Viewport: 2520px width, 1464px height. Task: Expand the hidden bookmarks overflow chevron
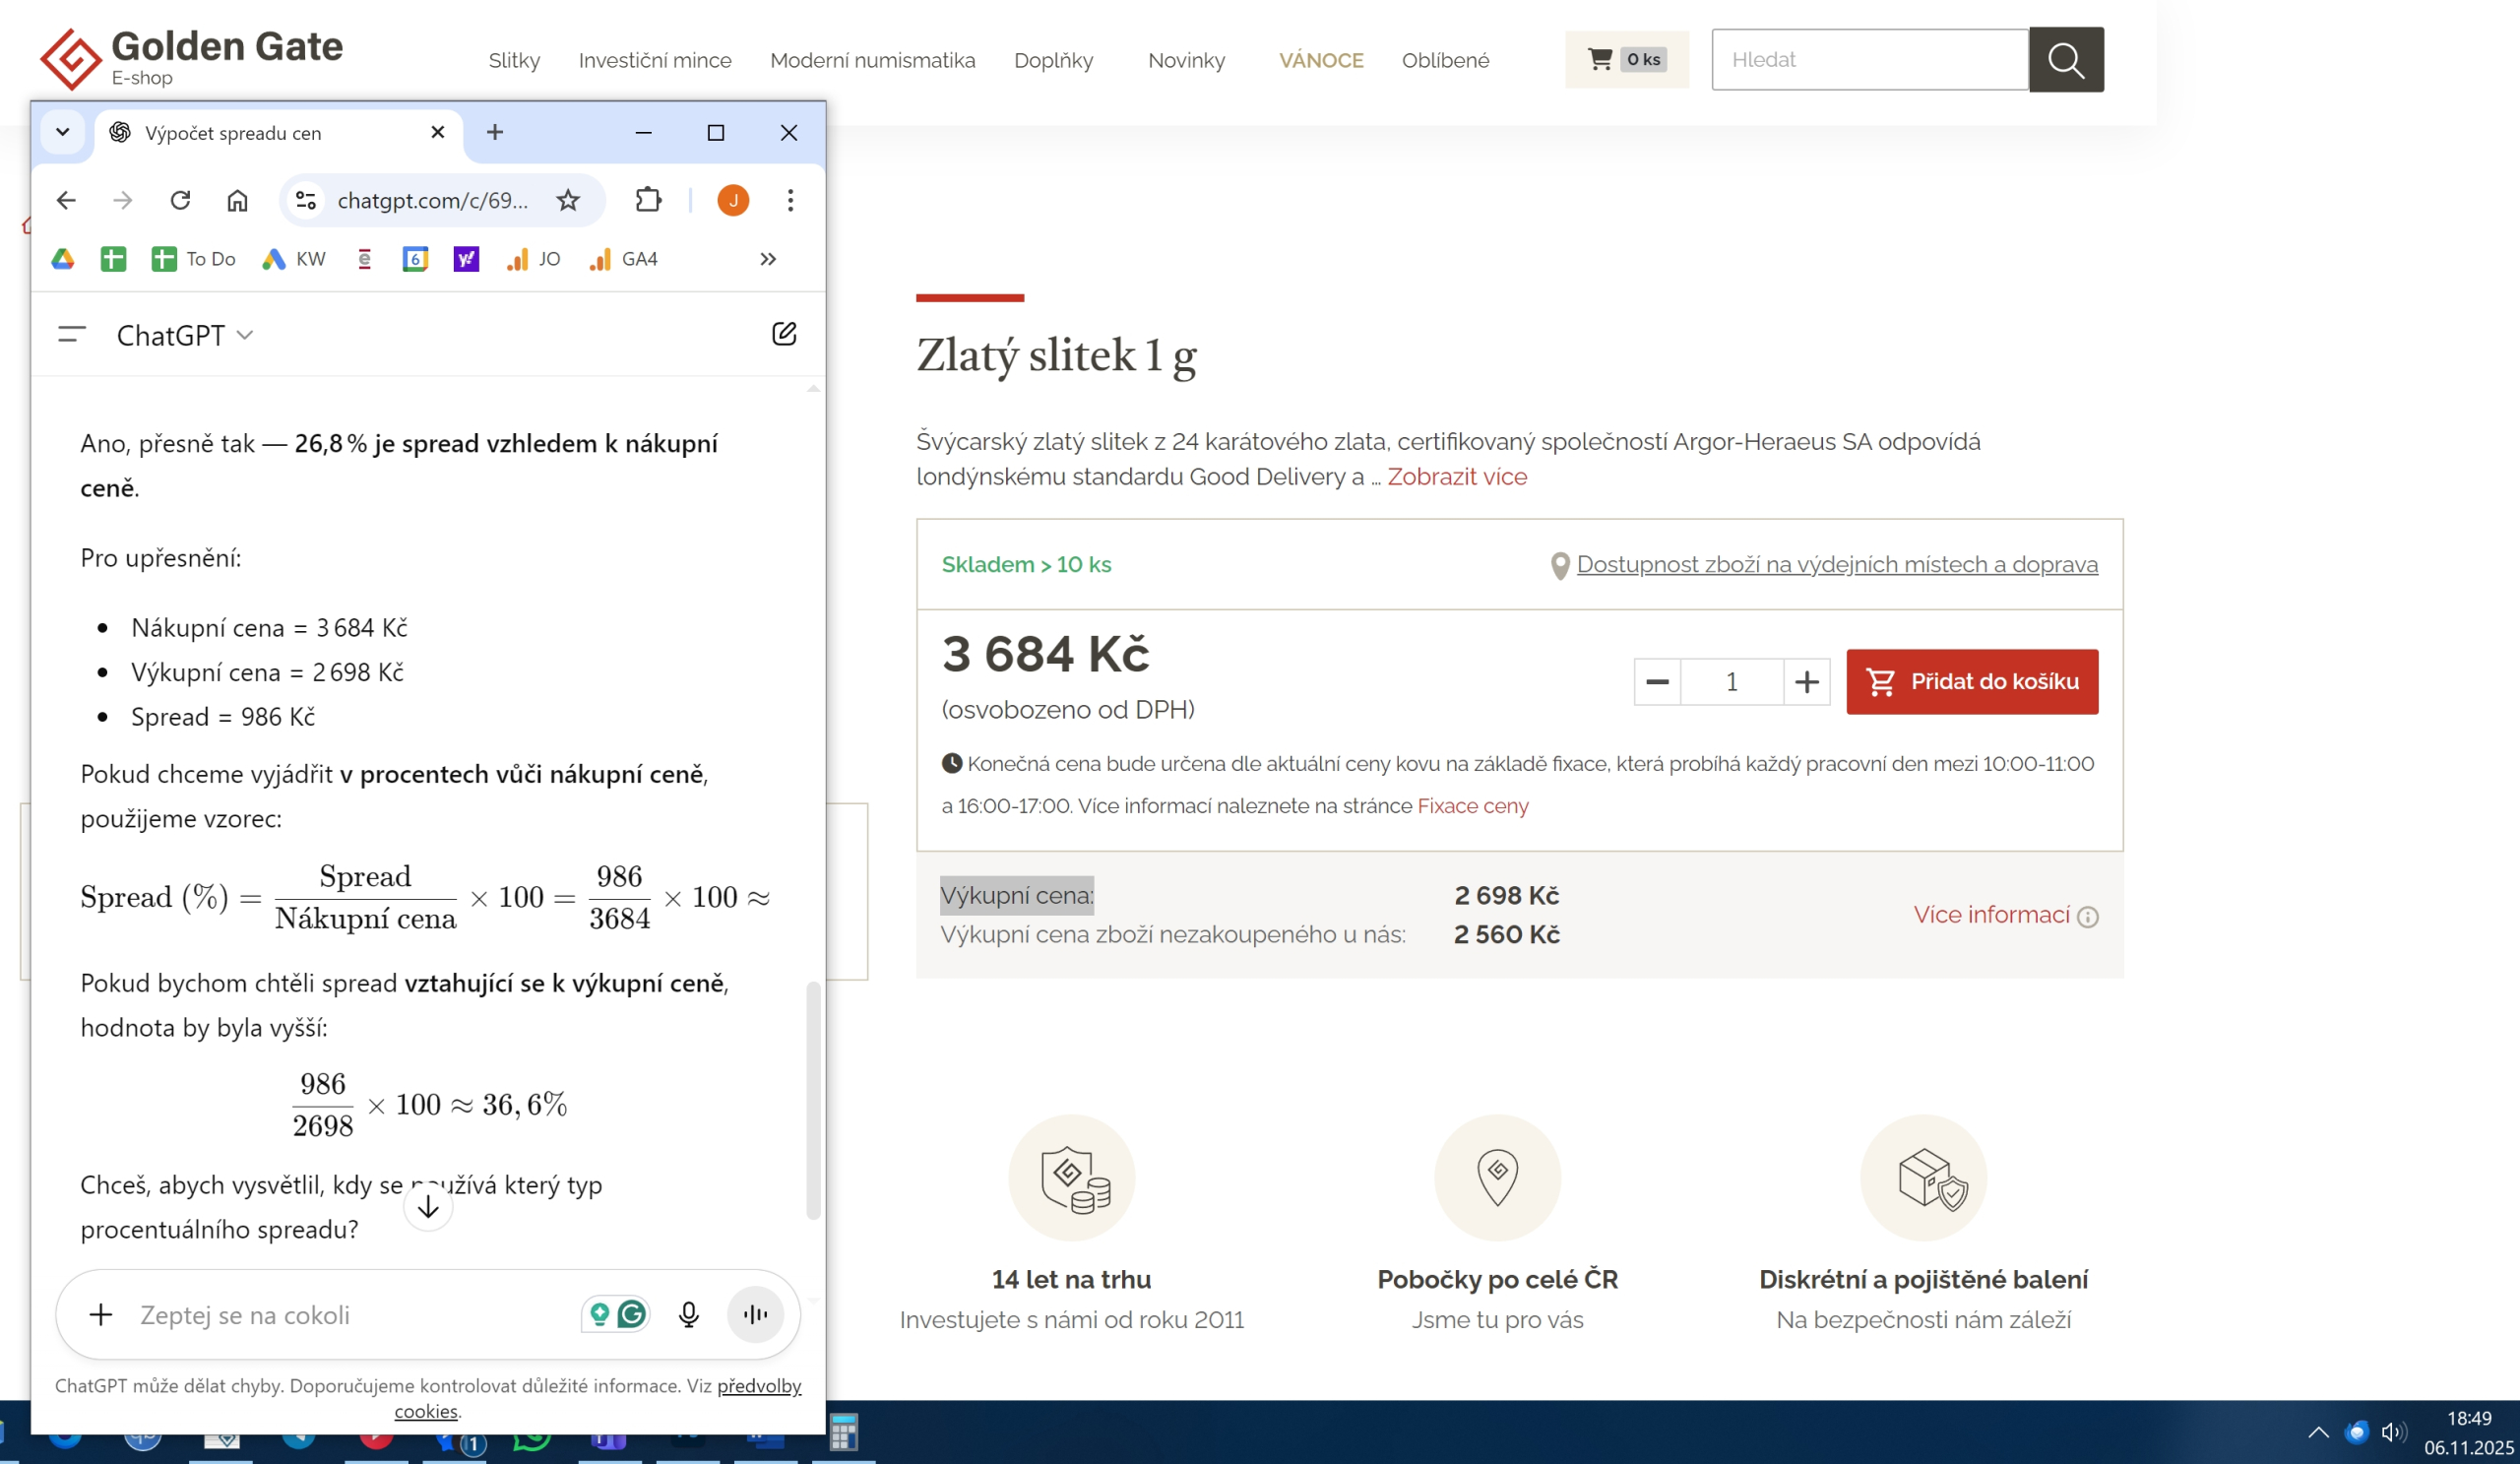click(x=767, y=259)
